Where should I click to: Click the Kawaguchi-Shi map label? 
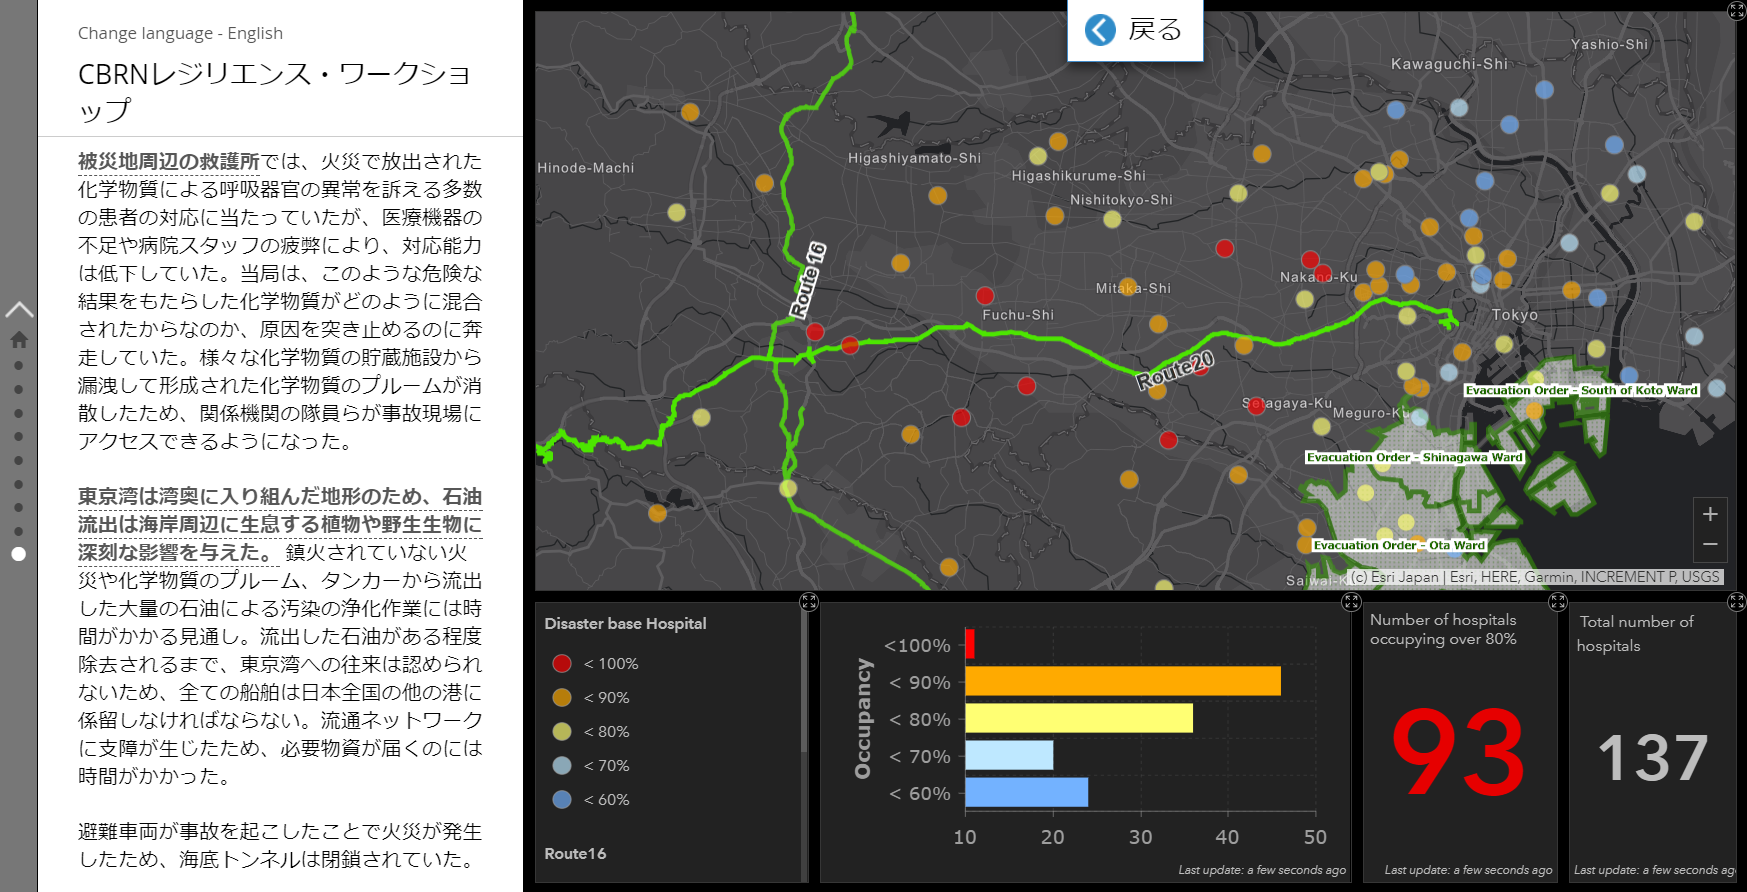pos(1449,64)
